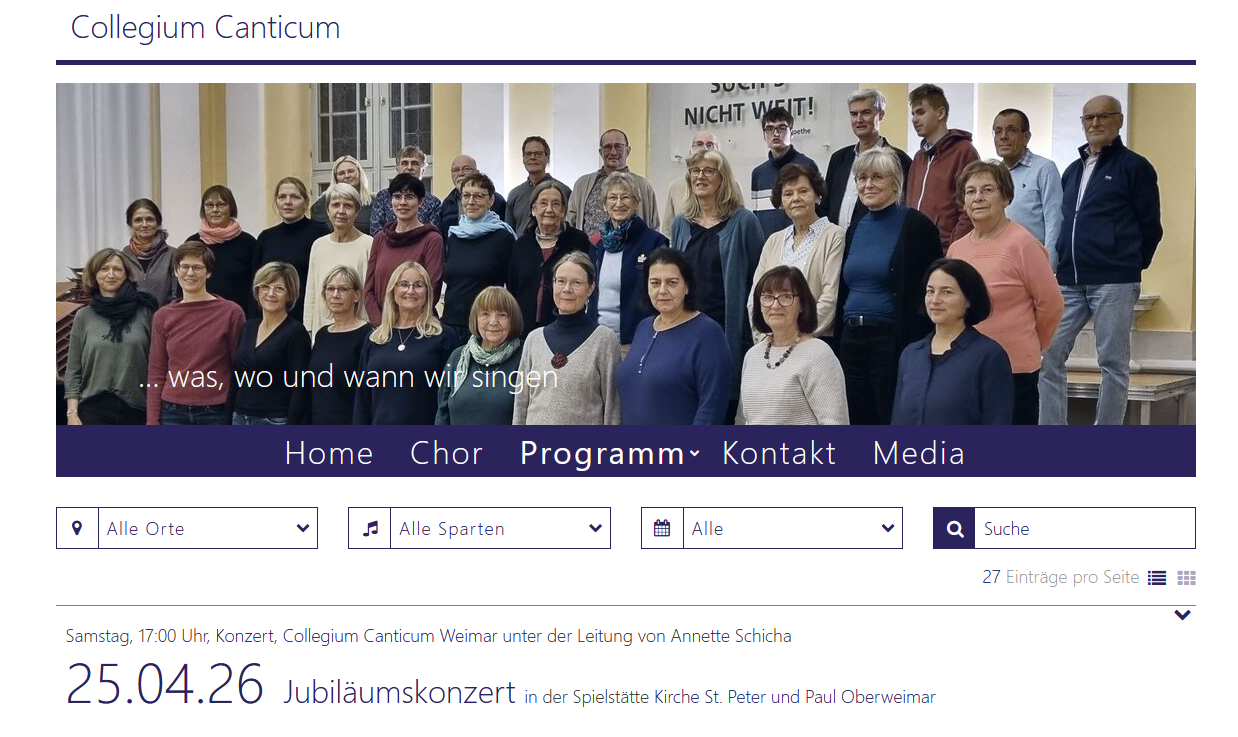1238x737 pixels.
Task: Select the Programm menu item
Action: (602, 453)
